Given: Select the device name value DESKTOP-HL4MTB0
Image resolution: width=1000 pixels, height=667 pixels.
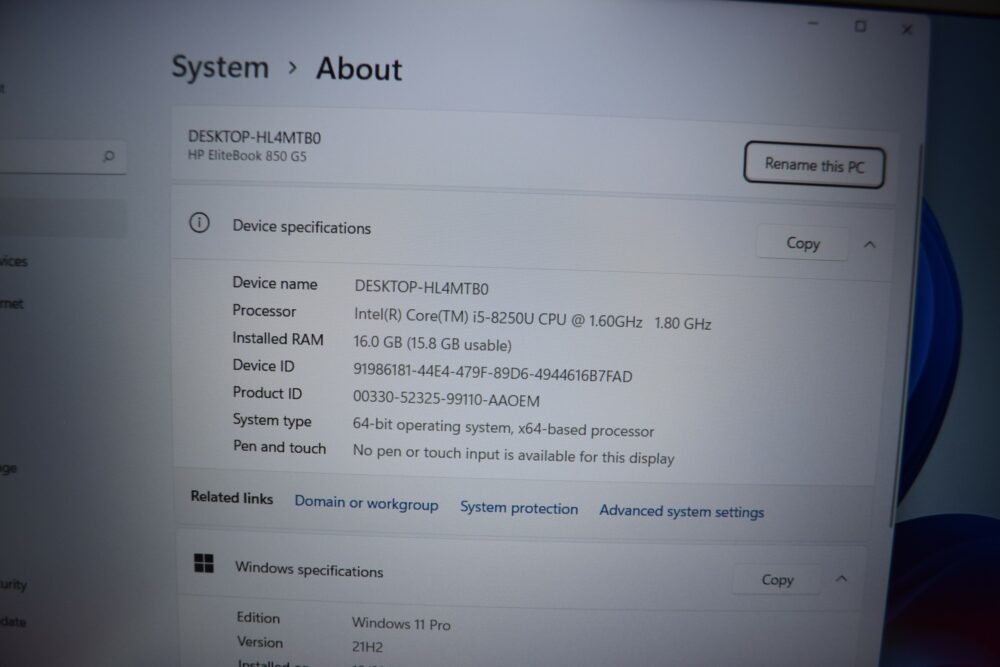Looking at the screenshot, I should pyautogui.click(x=422, y=288).
